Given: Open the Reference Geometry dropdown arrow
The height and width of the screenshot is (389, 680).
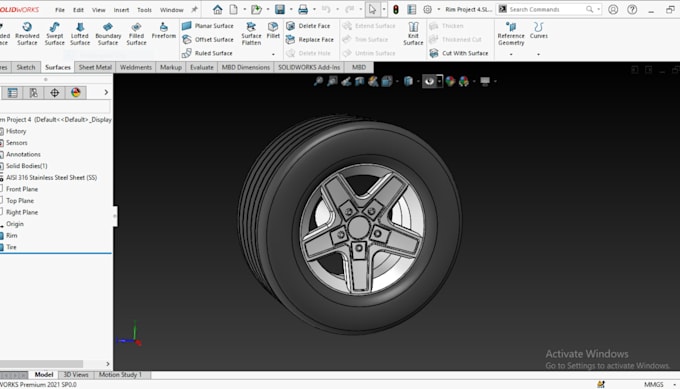Looking at the screenshot, I should click(x=511, y=54).
